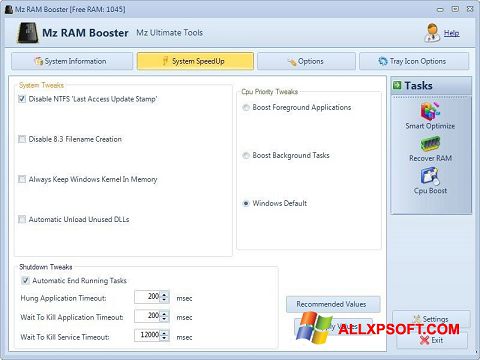Click the Help doctor icon
Viewport: 480px width, 360px height.
pyautogui.click(x=432, y=33)
